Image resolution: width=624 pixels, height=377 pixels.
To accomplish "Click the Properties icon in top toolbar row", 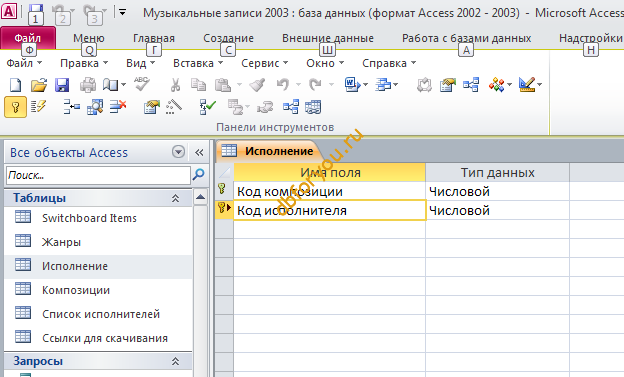I will [447, 85].
